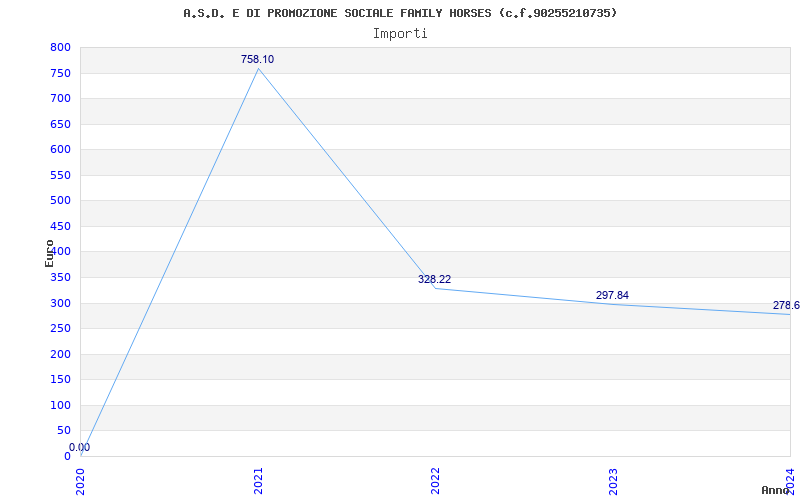This screenshot has height=500, width=800.
Task: Click the 450 y-axis tick label
Action: [60, 227]
